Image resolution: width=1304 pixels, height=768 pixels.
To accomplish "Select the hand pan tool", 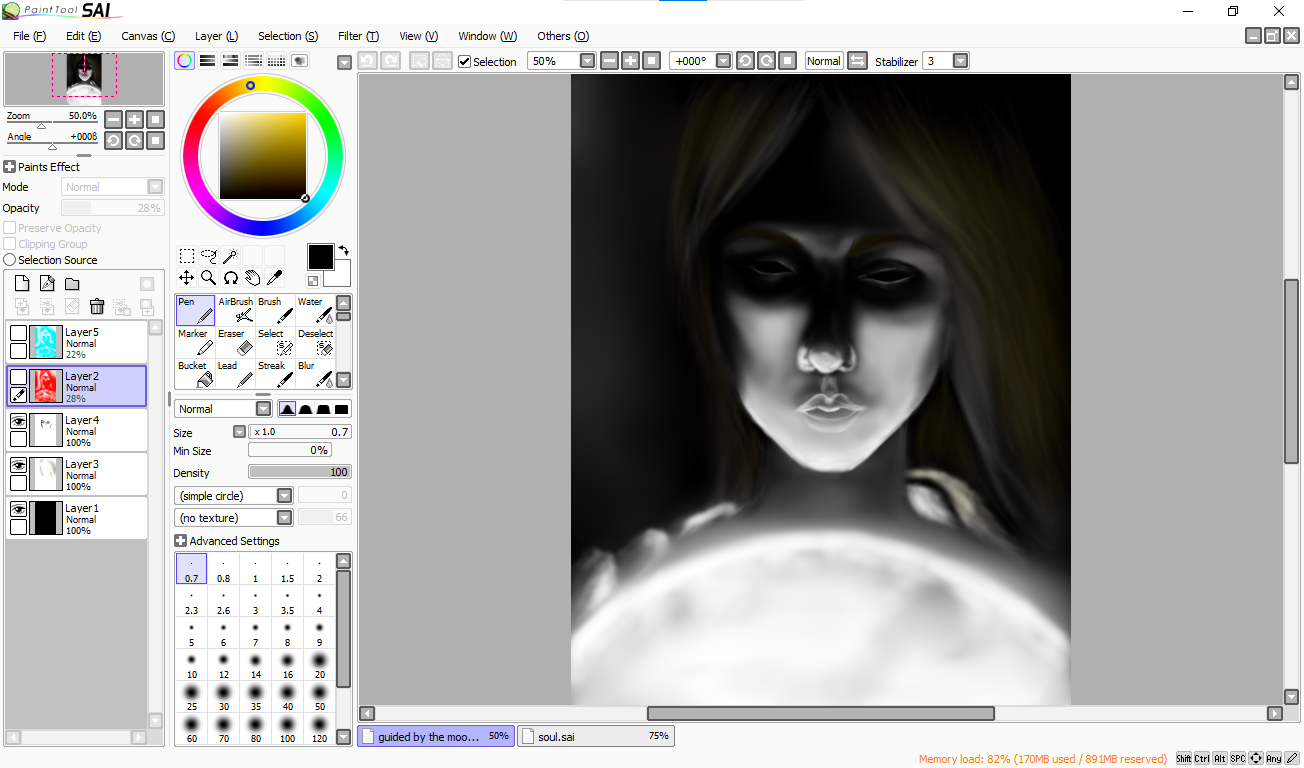I will (253, 278).
